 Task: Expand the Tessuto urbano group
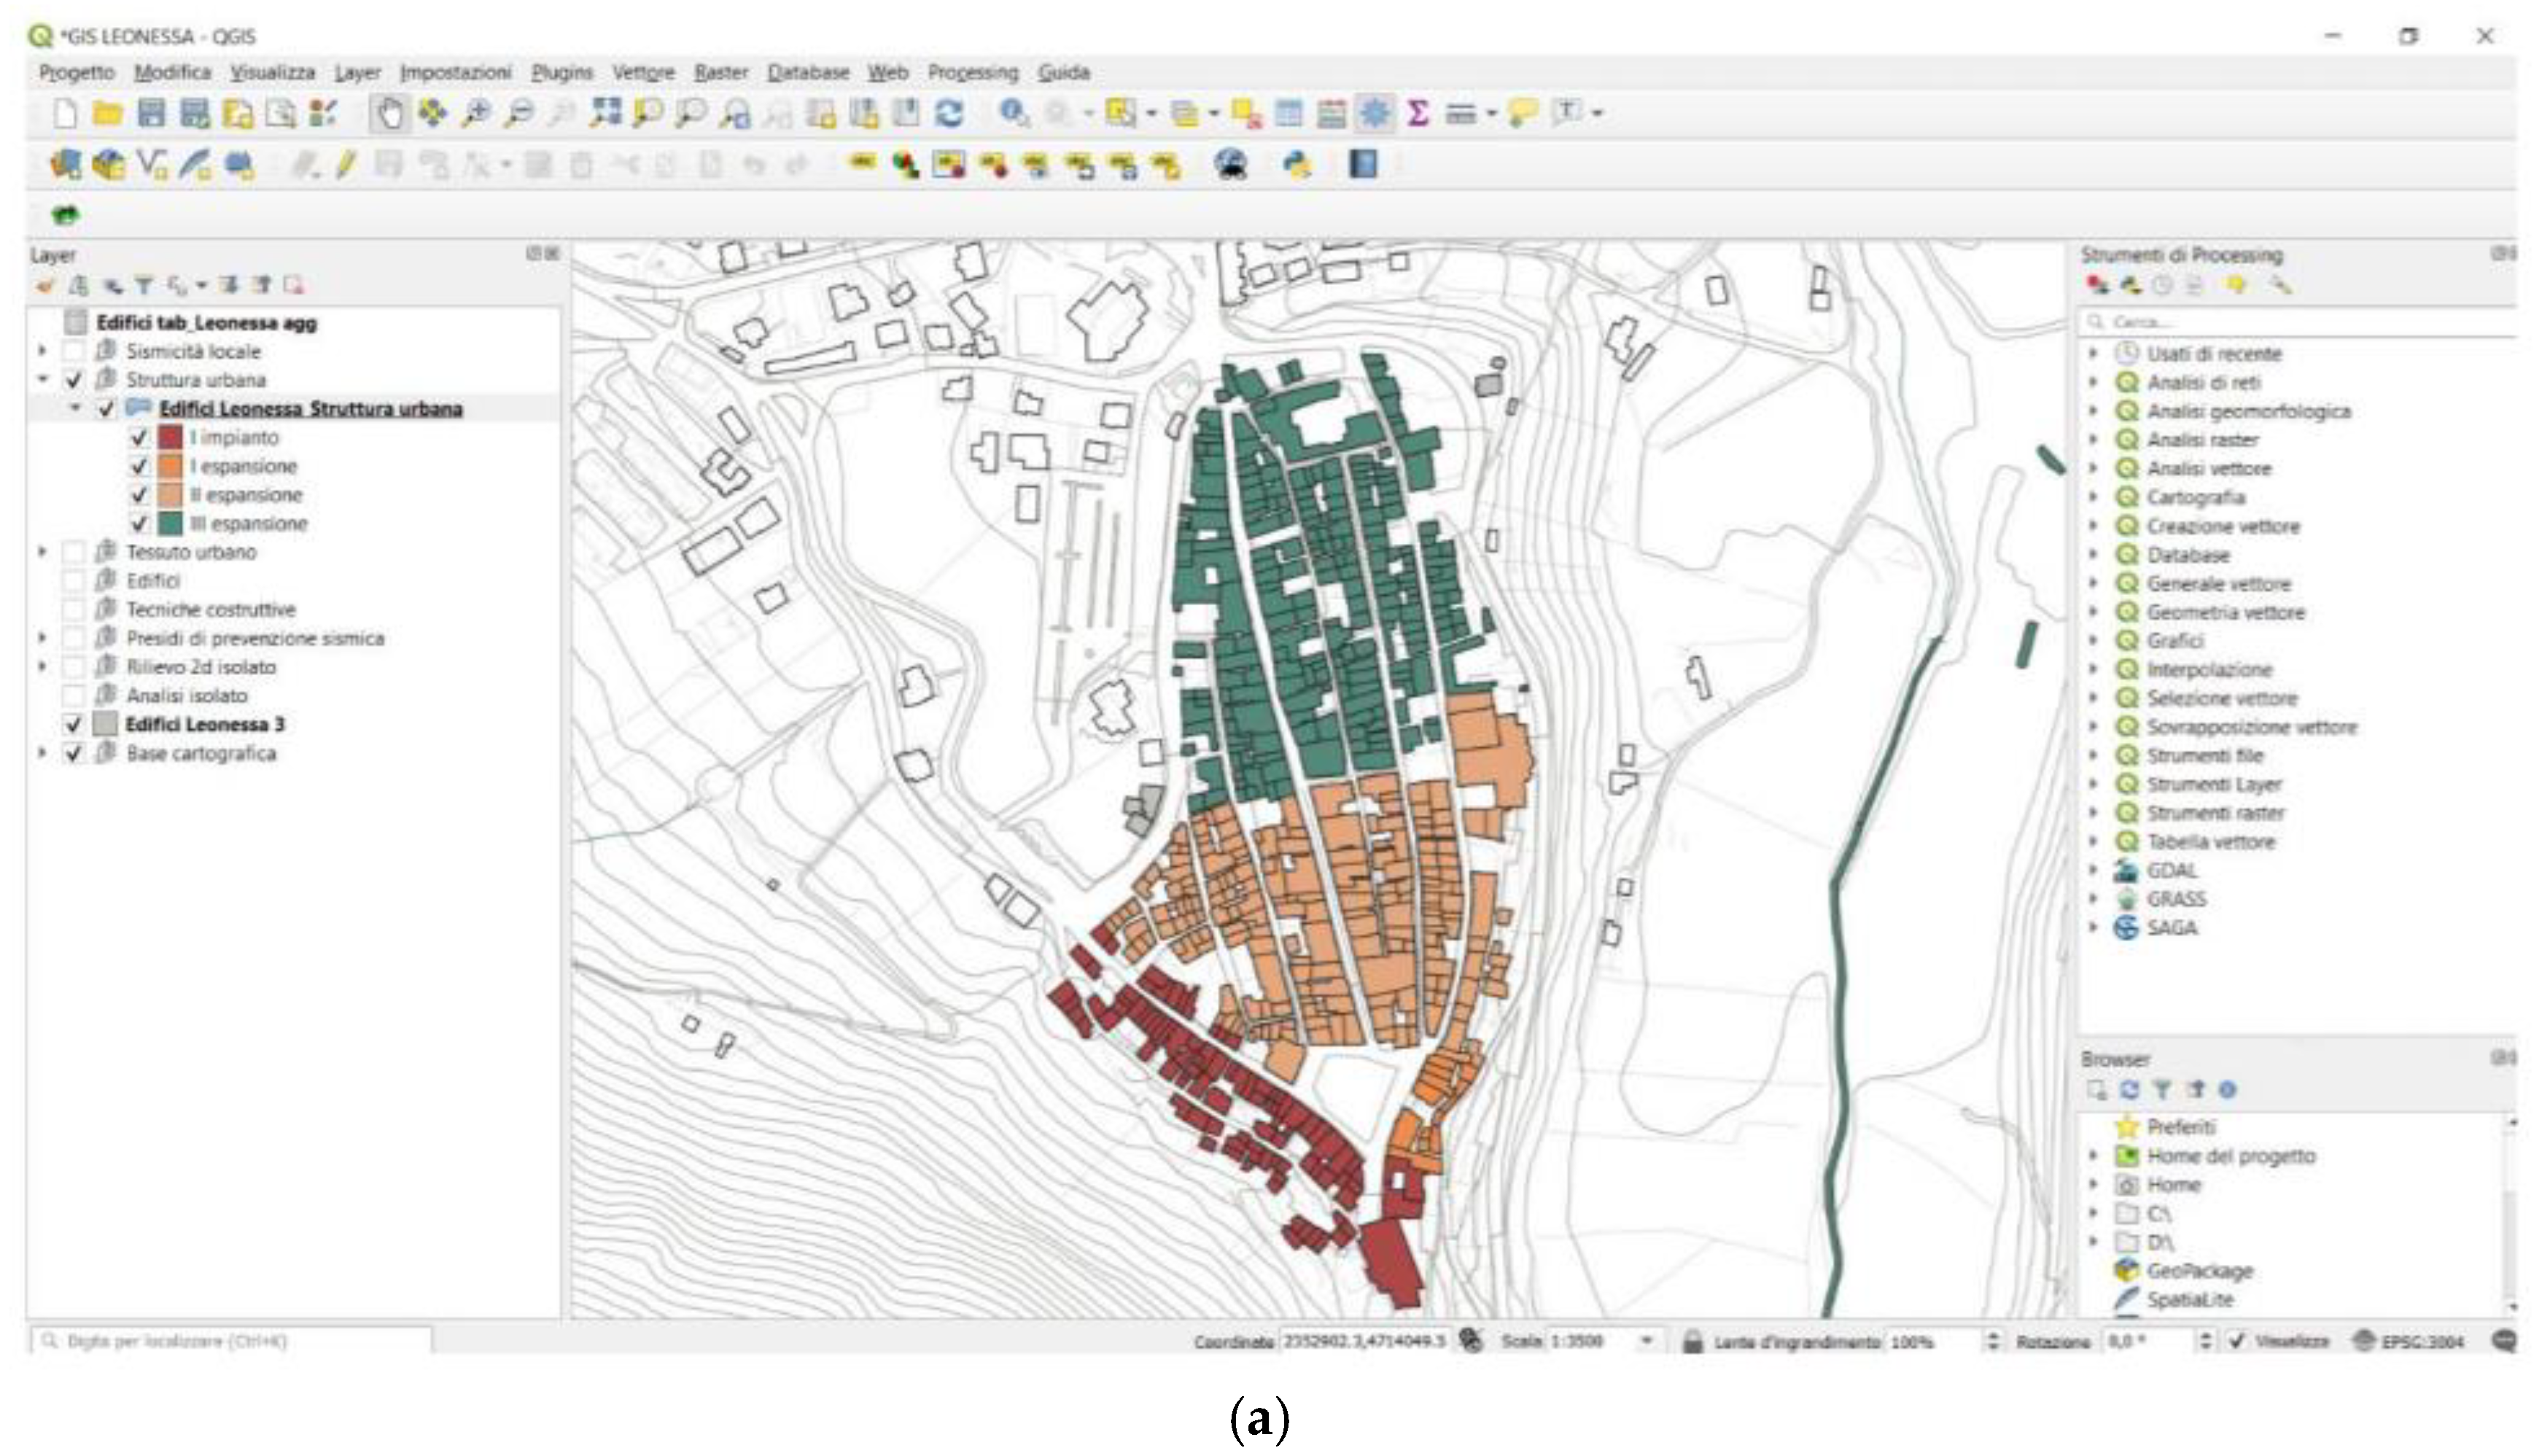click(42, 552)
